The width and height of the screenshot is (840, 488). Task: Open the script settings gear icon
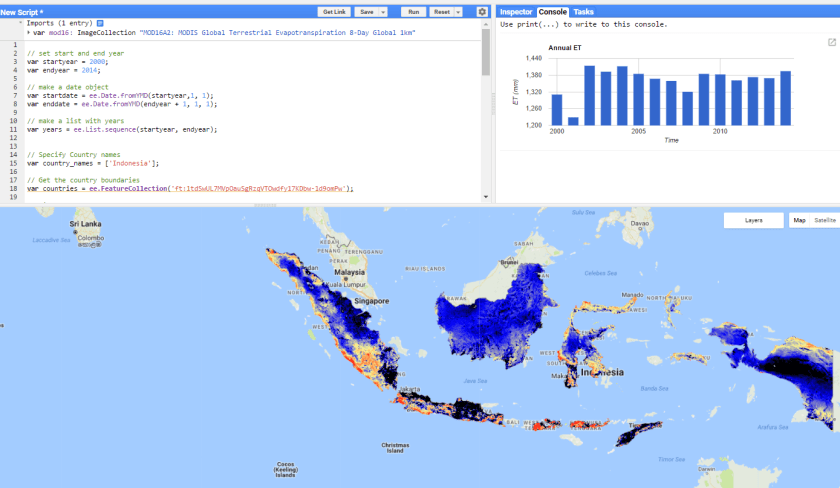coord(483,12)
